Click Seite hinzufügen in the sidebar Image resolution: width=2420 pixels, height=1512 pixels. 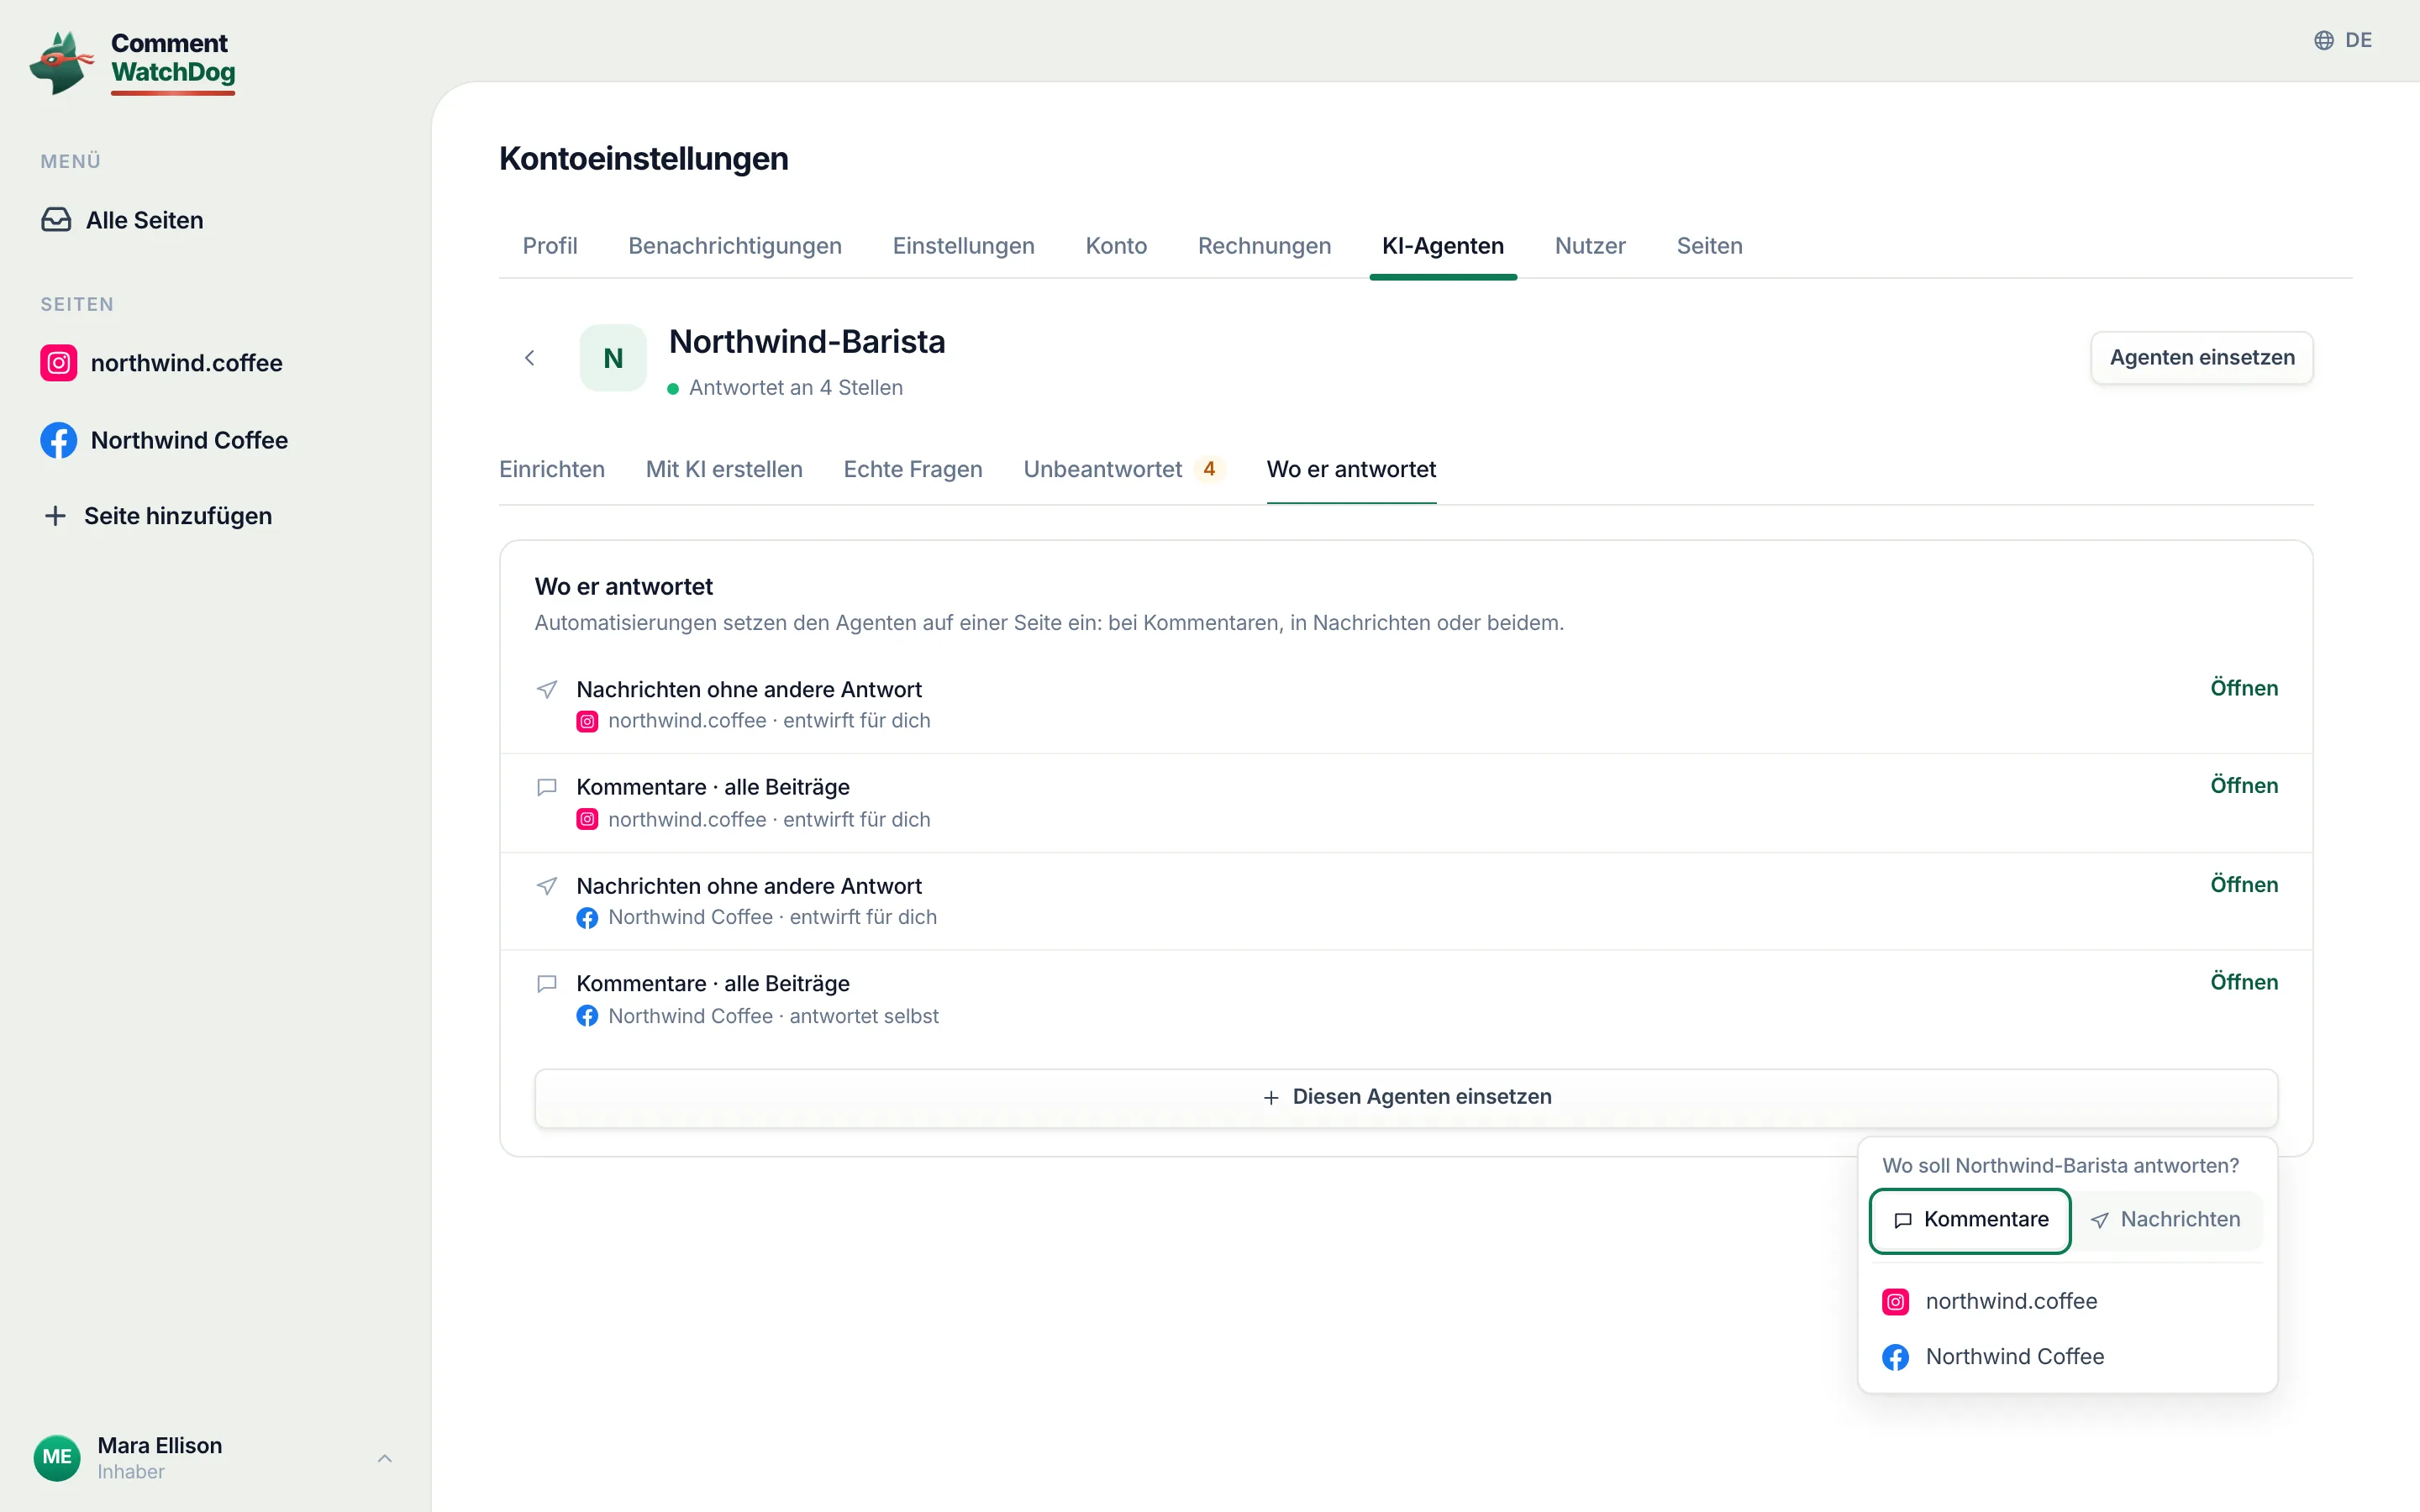158,516
